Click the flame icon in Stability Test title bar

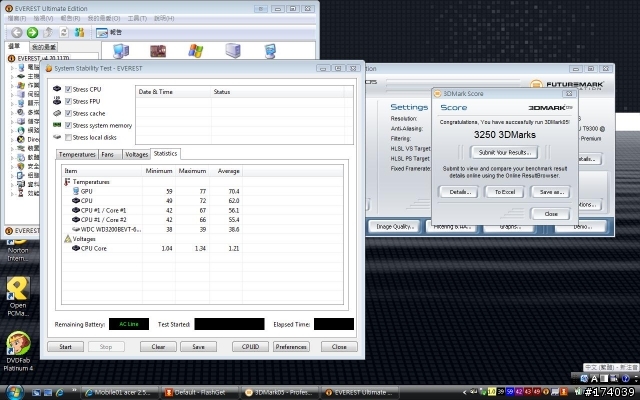pyautogui.click(x=49, y=68)
